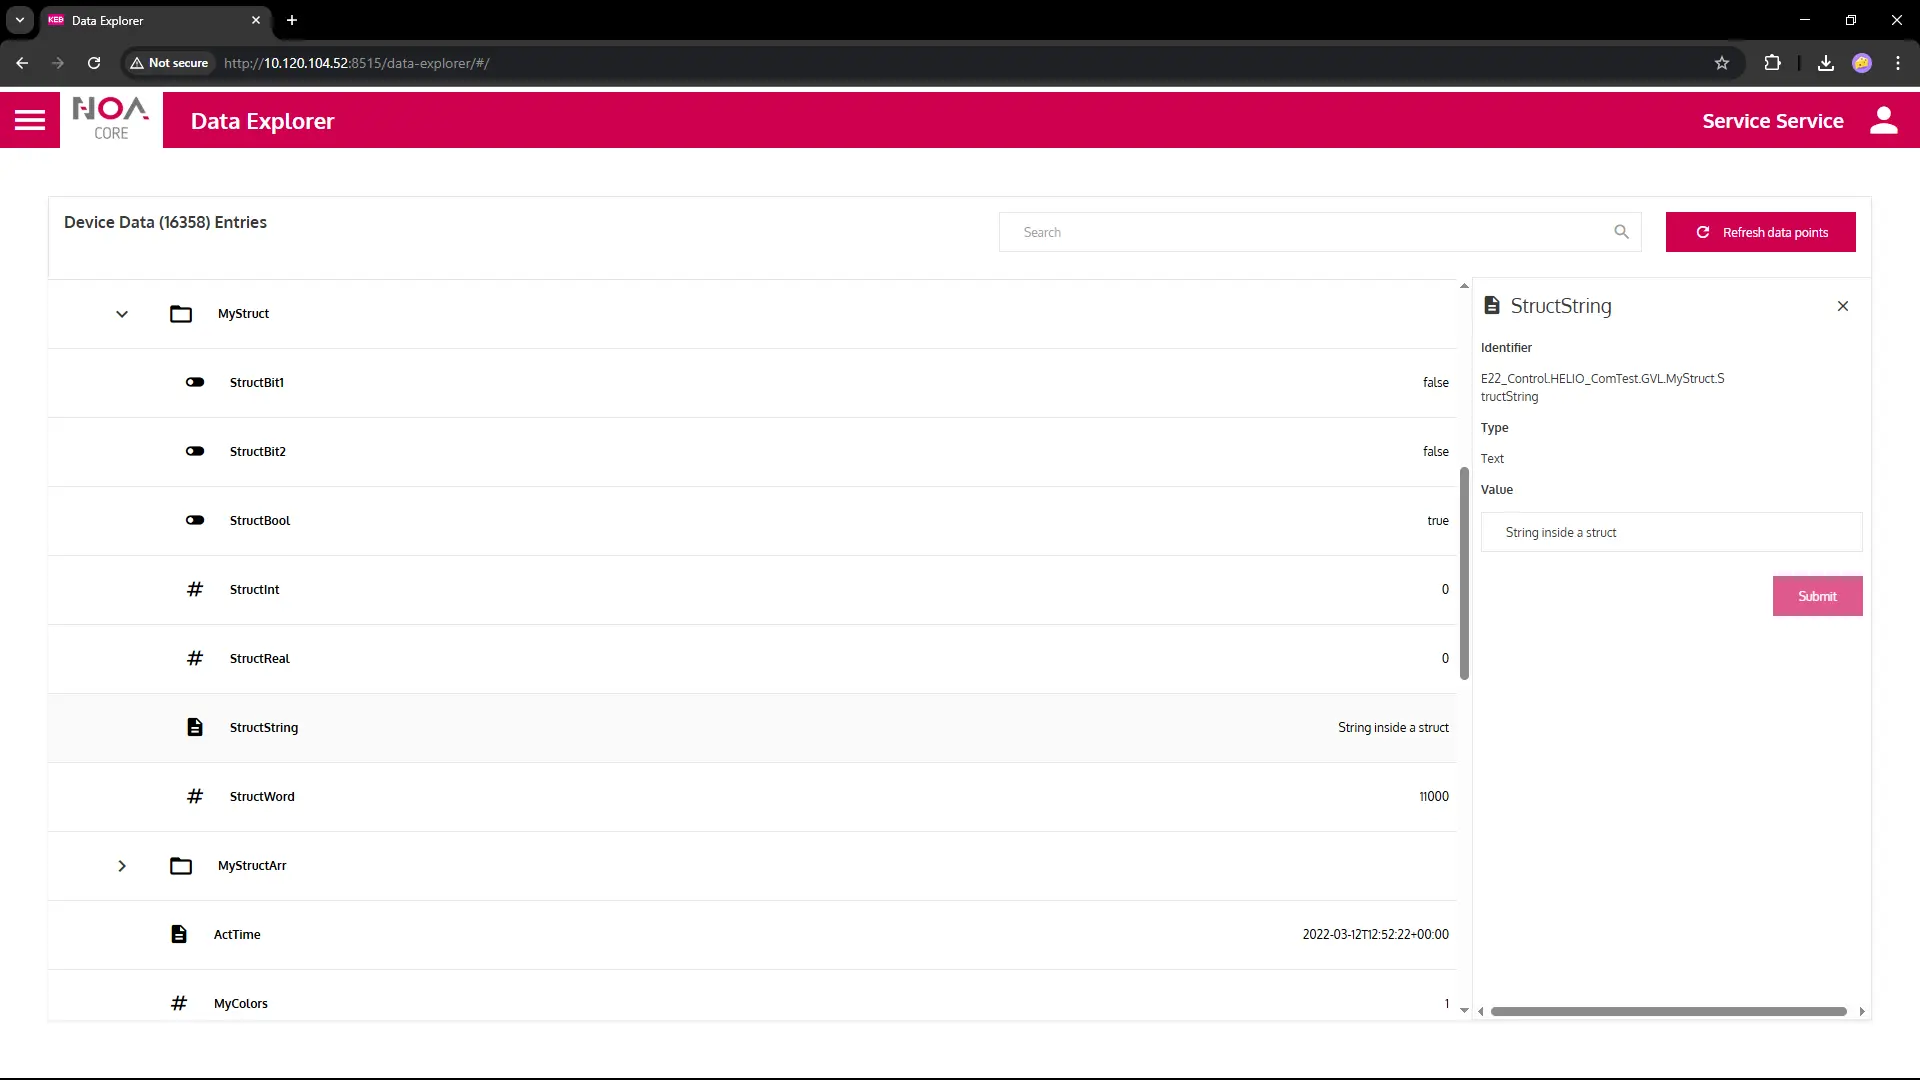The height and width of the screenshot is (1080, 1920).
Task: Click the browser bookmark star icon
Action: [x=1722, y=63]
